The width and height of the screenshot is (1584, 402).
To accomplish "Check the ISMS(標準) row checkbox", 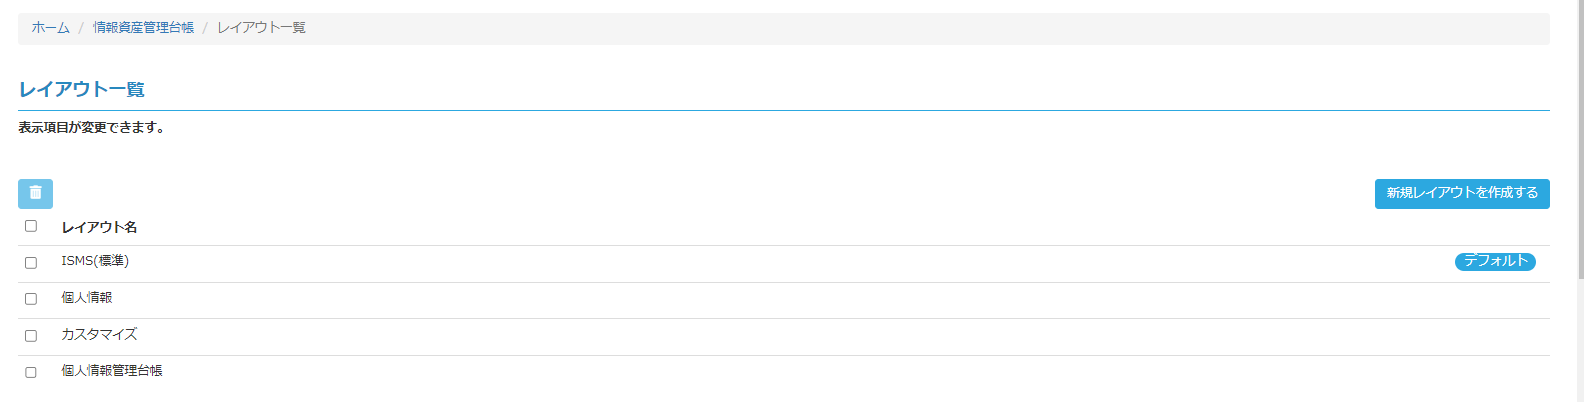I will [31, 263].
